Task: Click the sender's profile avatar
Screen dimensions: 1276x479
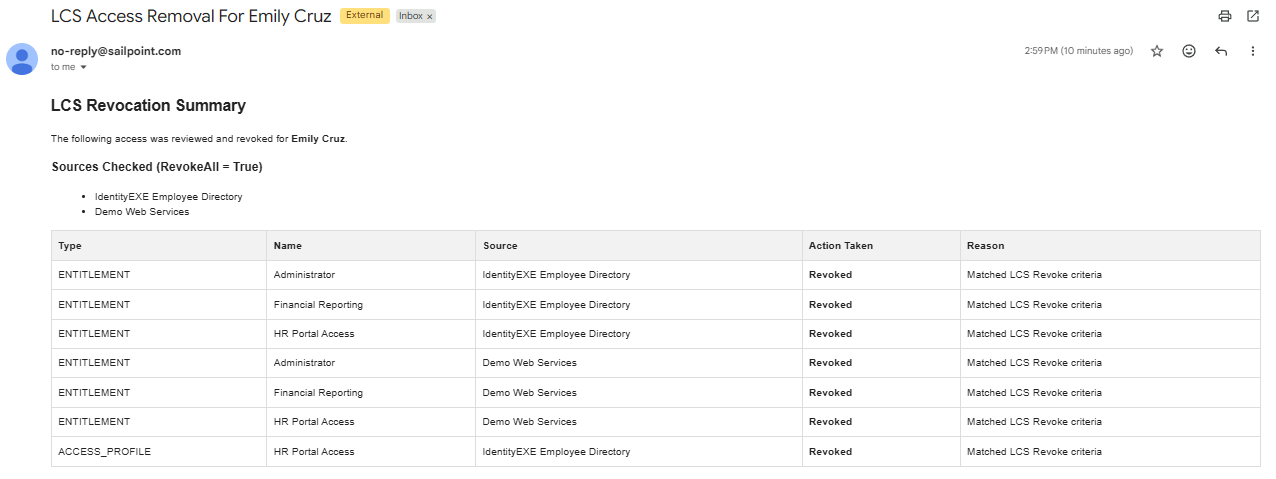Action: point(22,59)
